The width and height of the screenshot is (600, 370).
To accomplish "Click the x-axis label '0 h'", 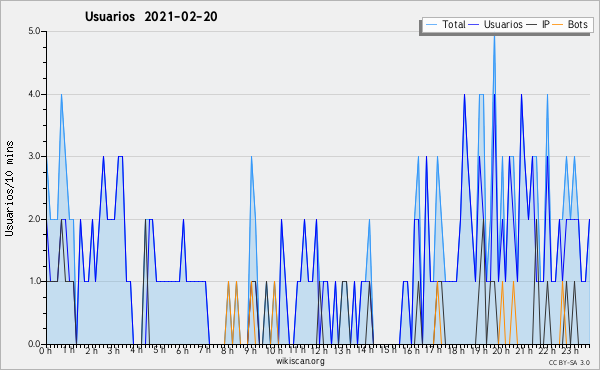I will pos(45,351).
